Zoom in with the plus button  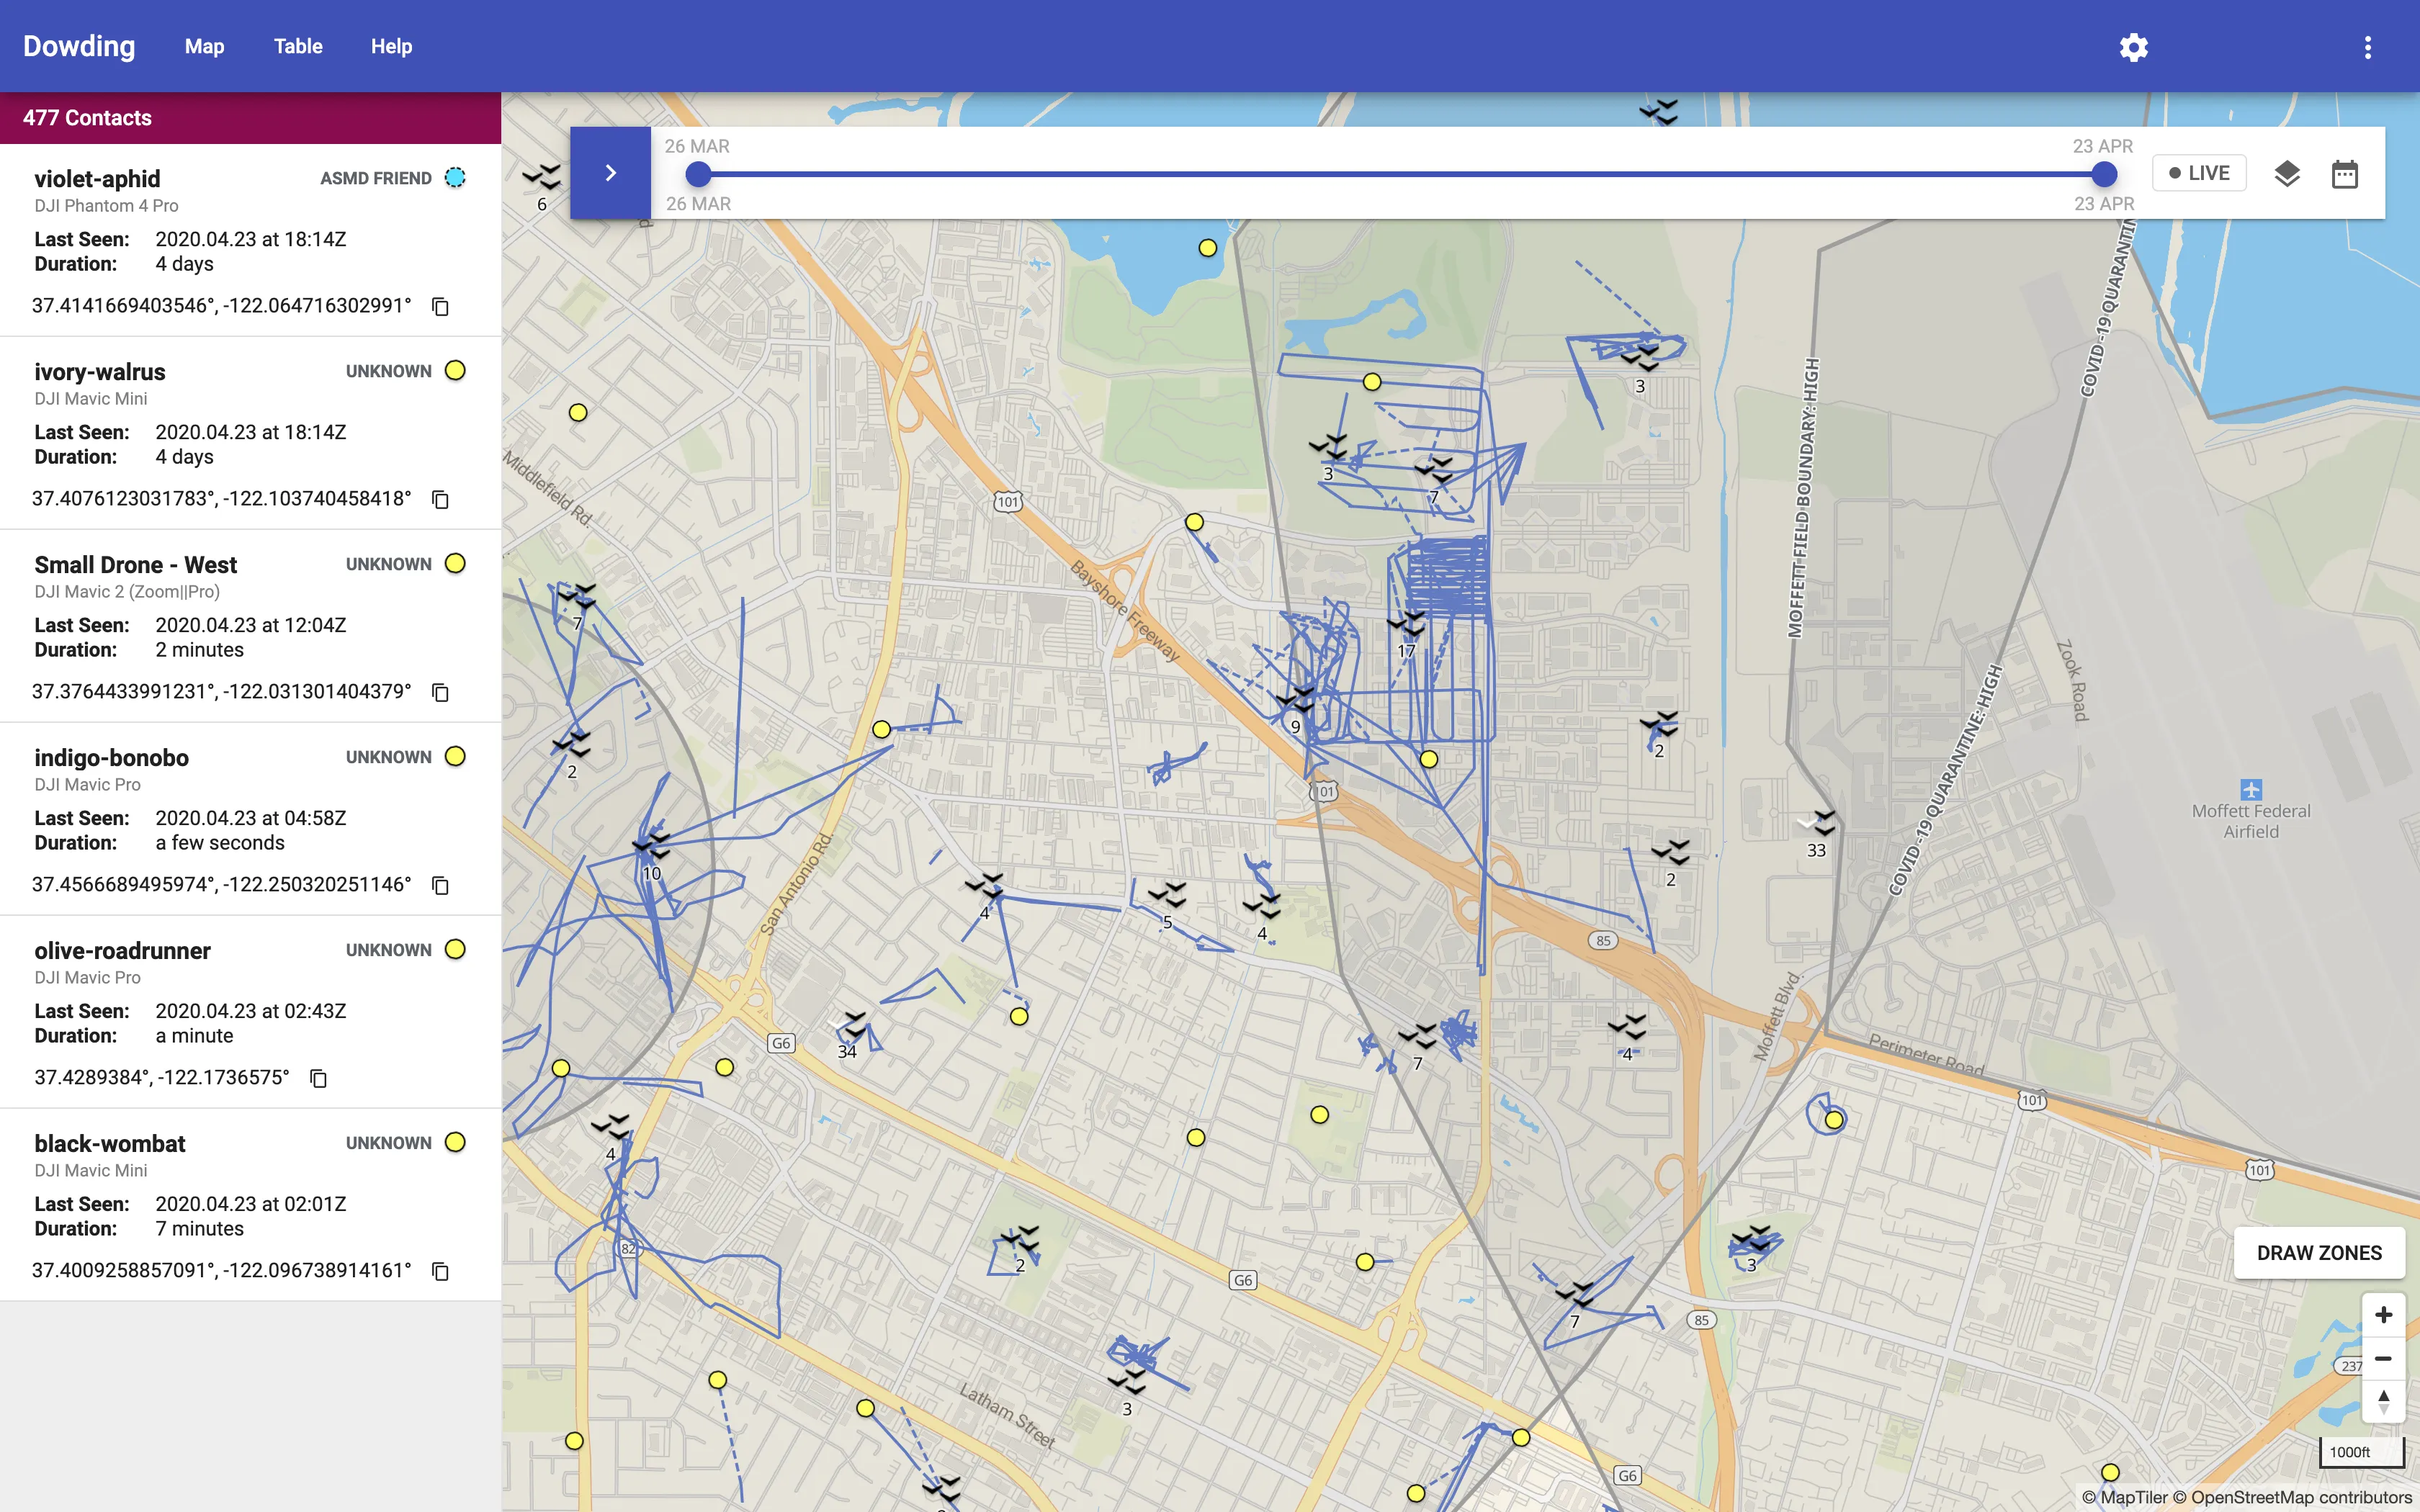coord(2383,1315)
